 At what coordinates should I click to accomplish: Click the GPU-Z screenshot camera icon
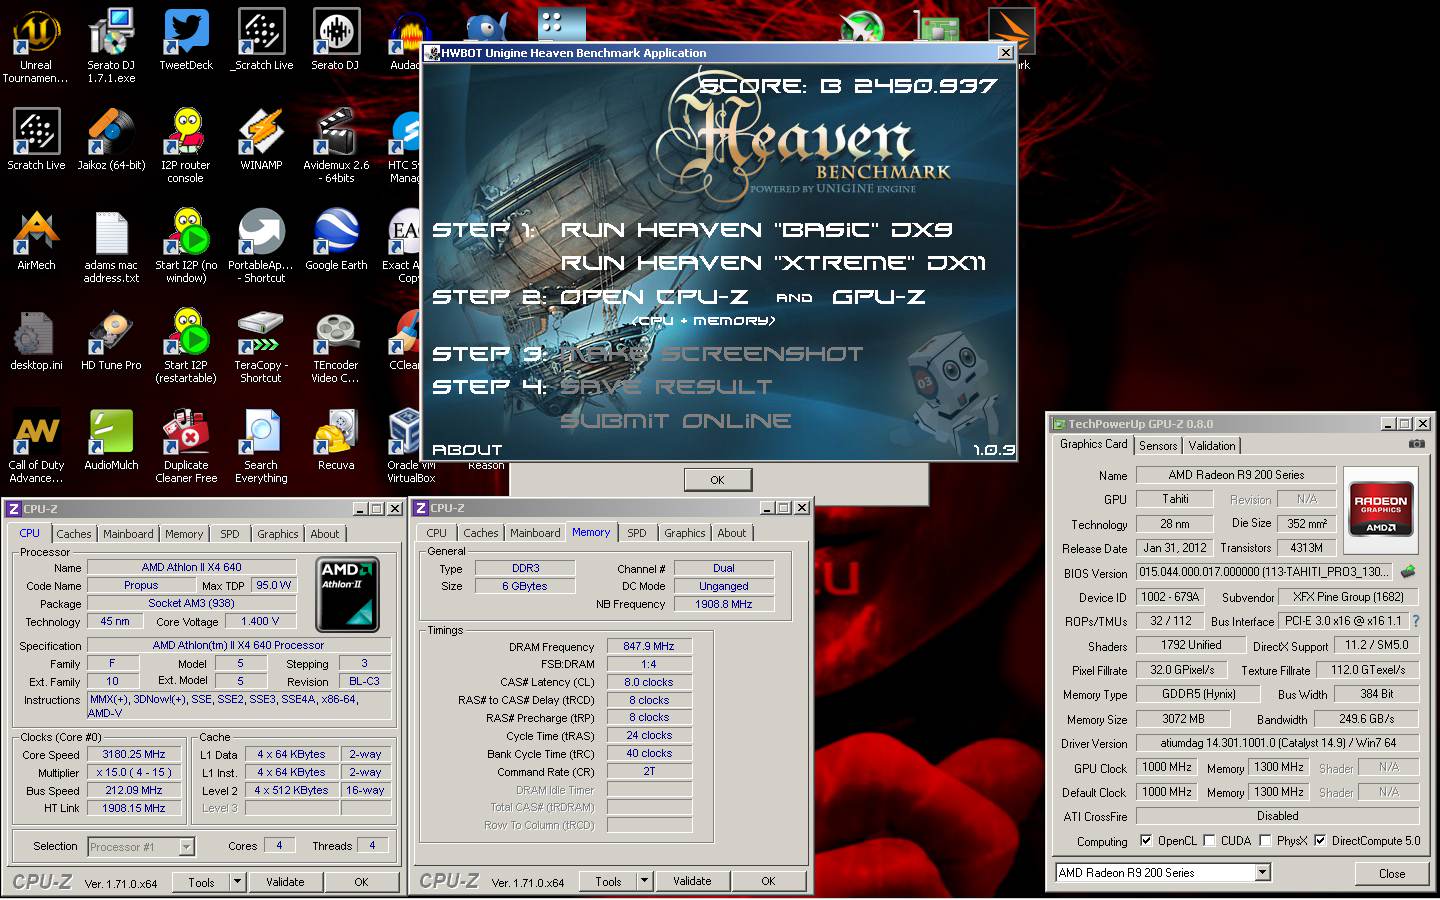[1417, 444]
